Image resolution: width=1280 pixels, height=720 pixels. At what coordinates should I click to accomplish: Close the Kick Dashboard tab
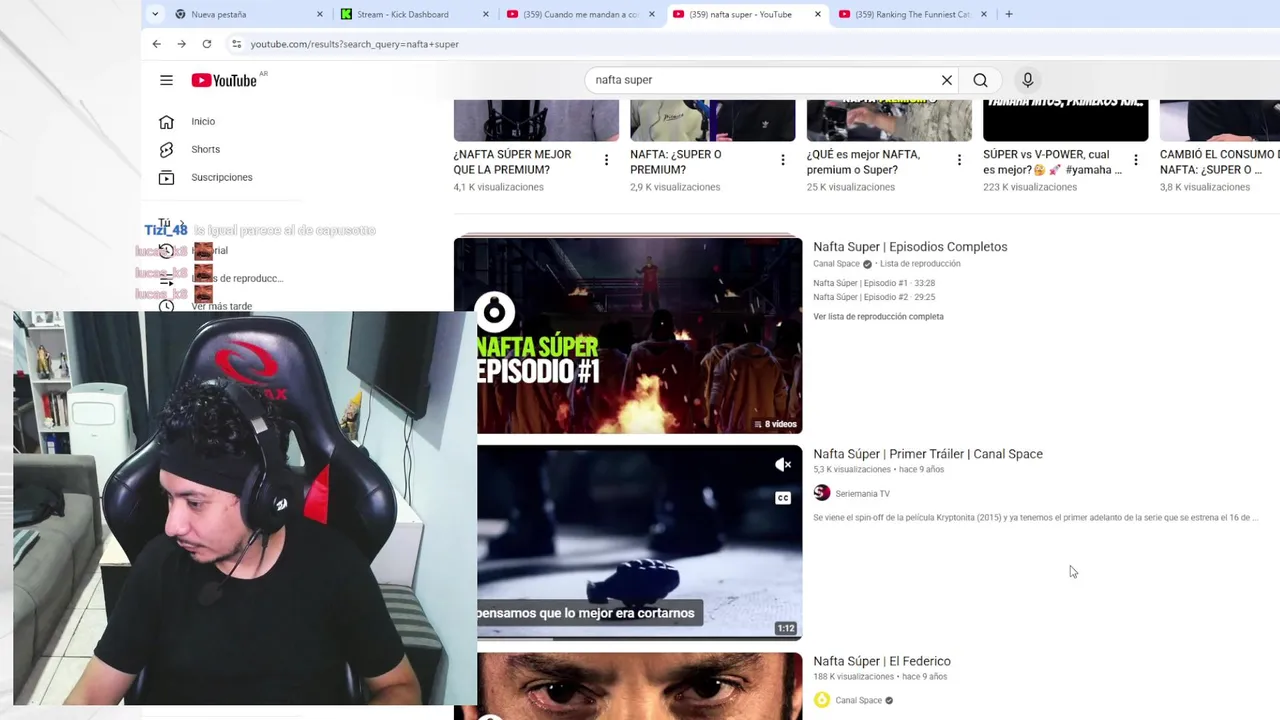coord(486,14)
